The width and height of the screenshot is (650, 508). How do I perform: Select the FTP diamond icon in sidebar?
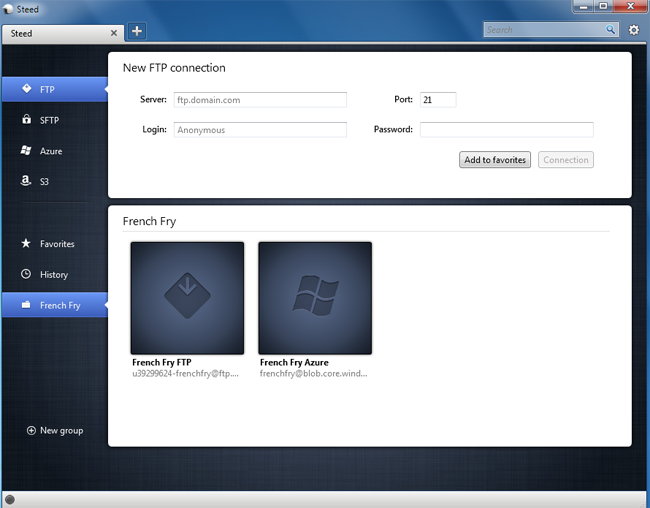coord(27,89)
